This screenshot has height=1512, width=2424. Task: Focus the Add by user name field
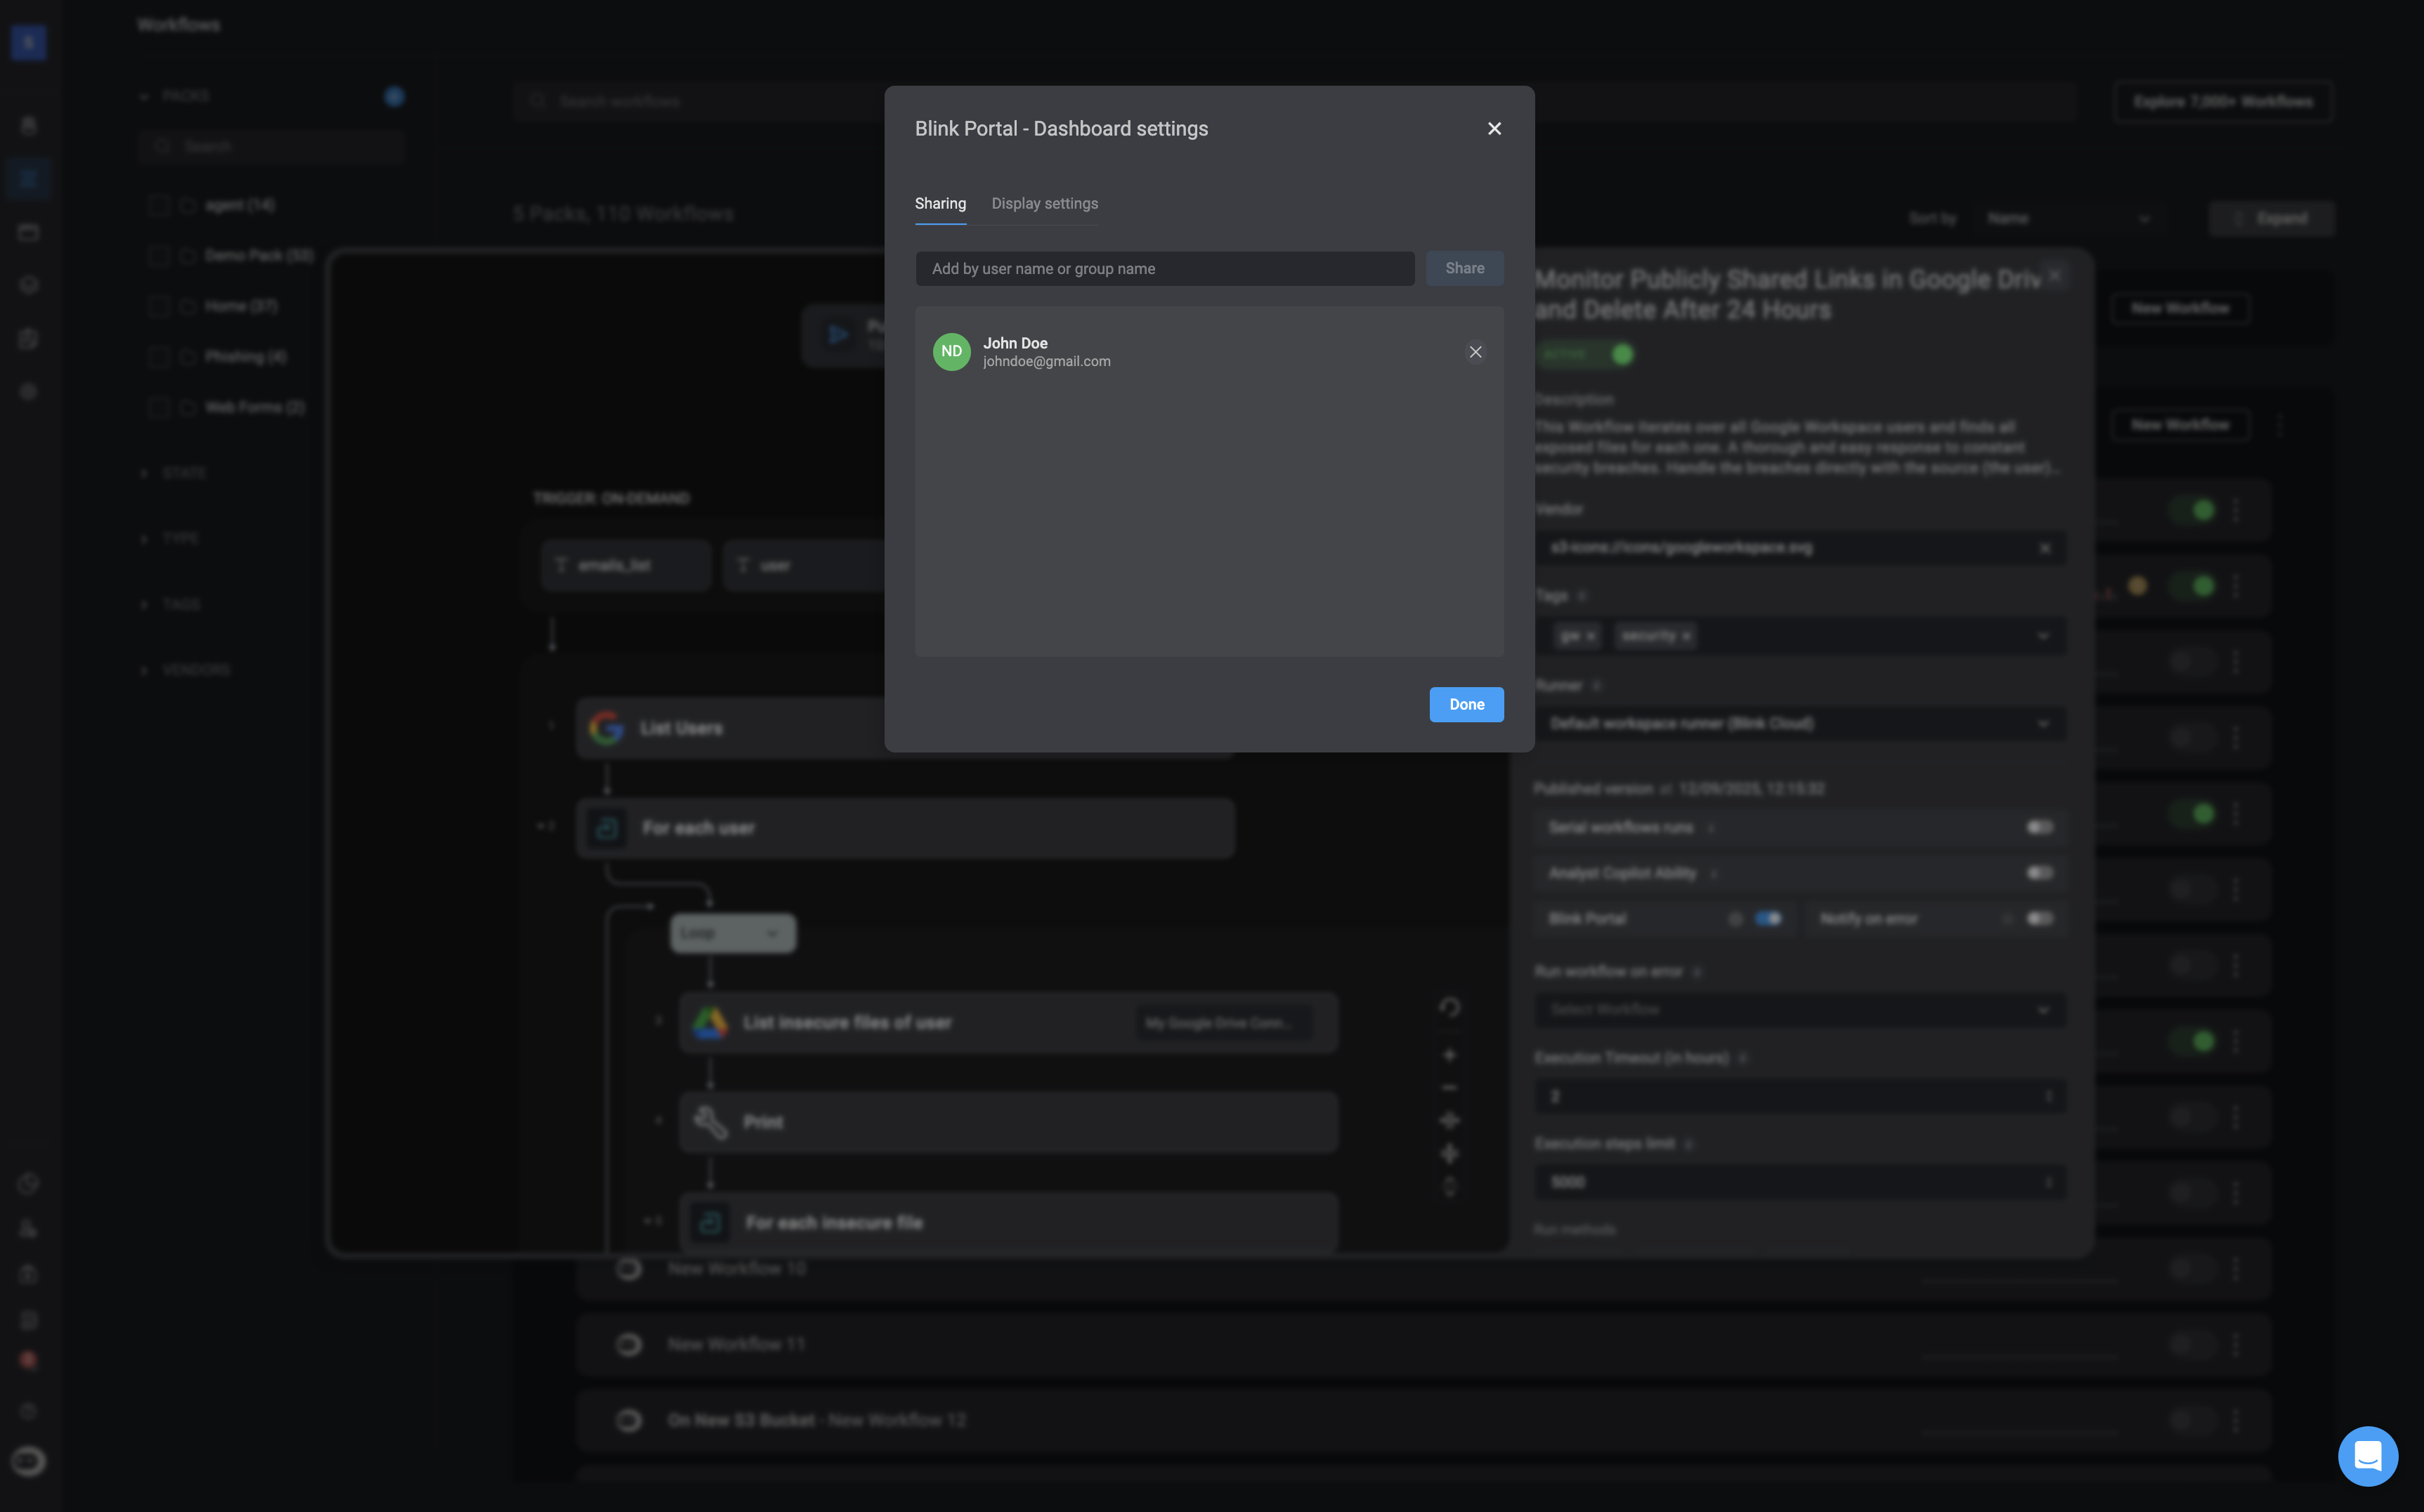(1164, 268)
